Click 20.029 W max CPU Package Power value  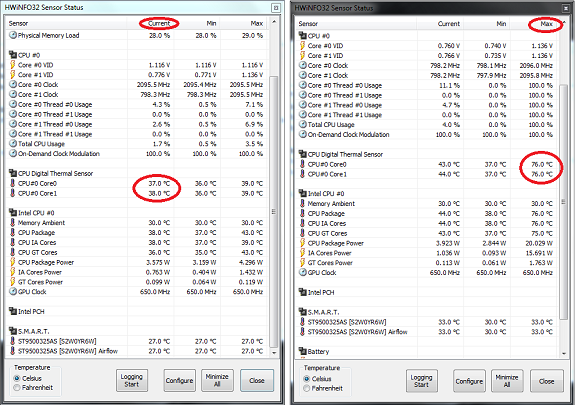(539, 243)
